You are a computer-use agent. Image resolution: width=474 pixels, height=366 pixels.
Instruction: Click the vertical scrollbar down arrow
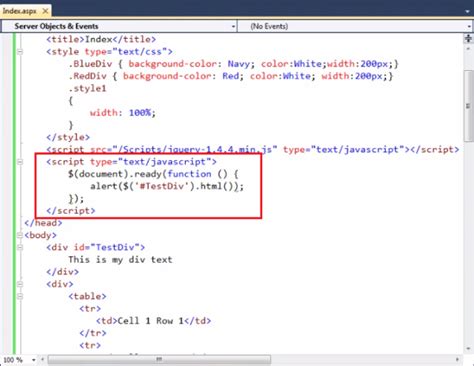(468, 349)
